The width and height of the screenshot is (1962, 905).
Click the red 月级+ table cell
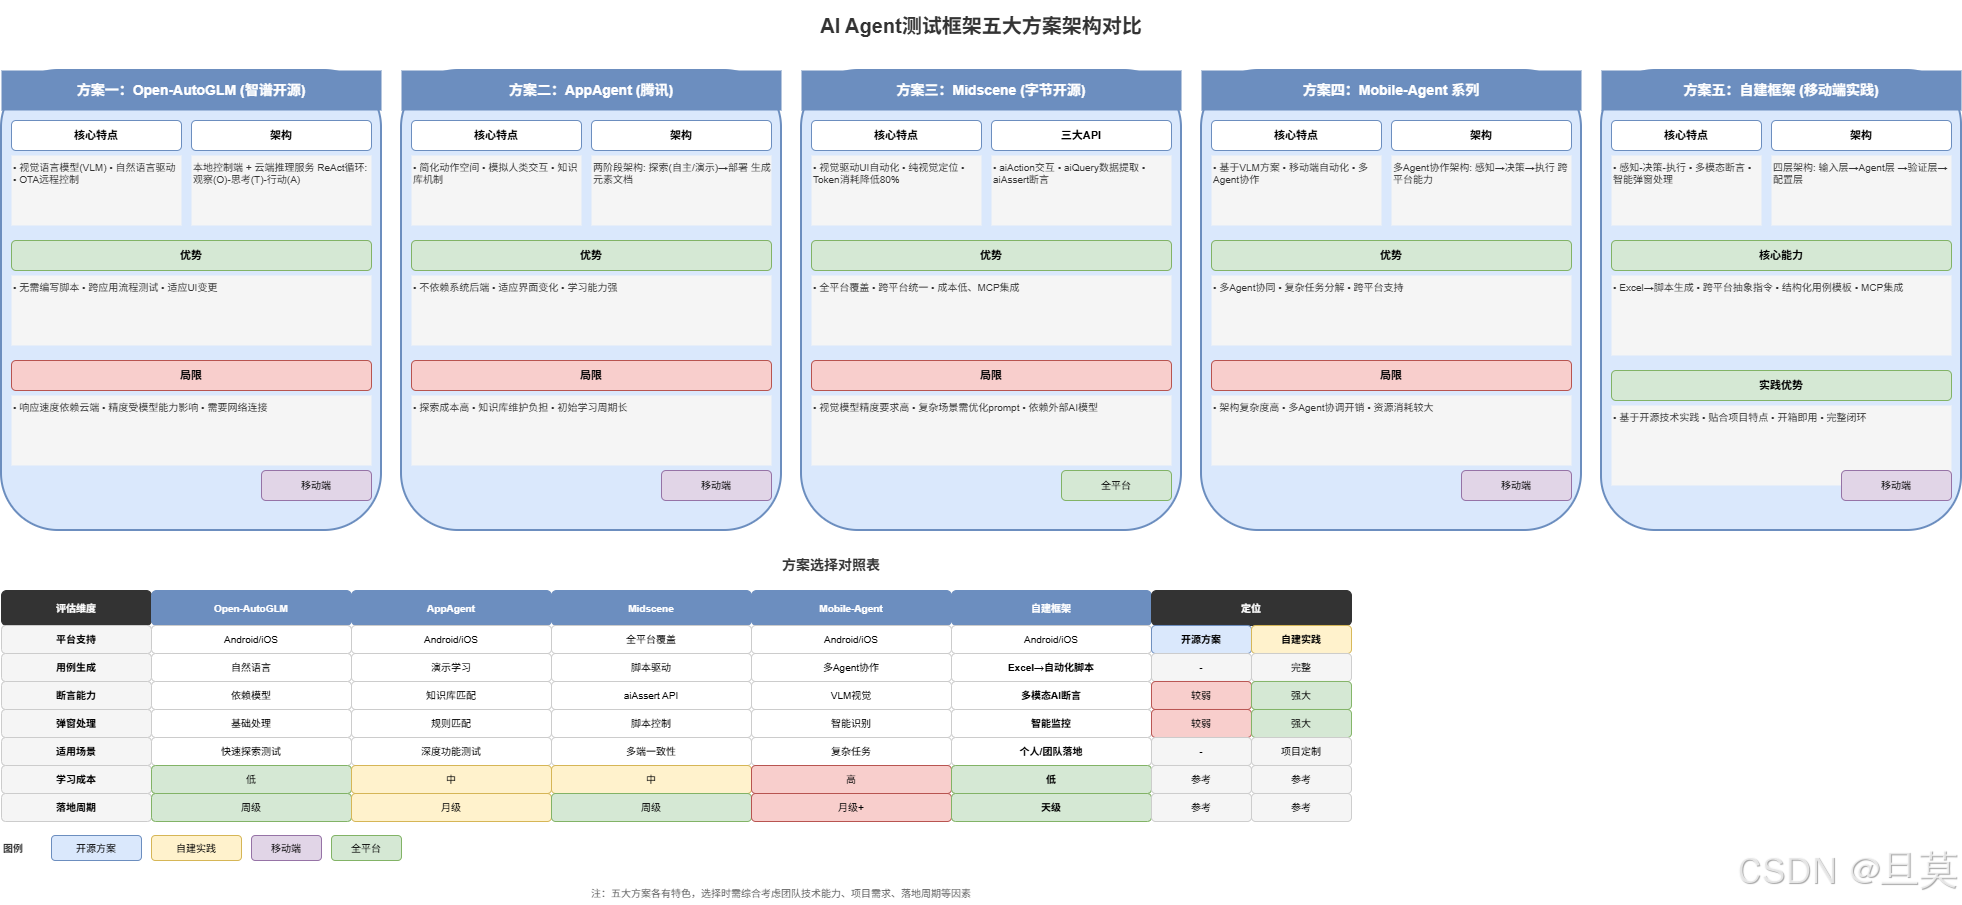coord(851,807)
